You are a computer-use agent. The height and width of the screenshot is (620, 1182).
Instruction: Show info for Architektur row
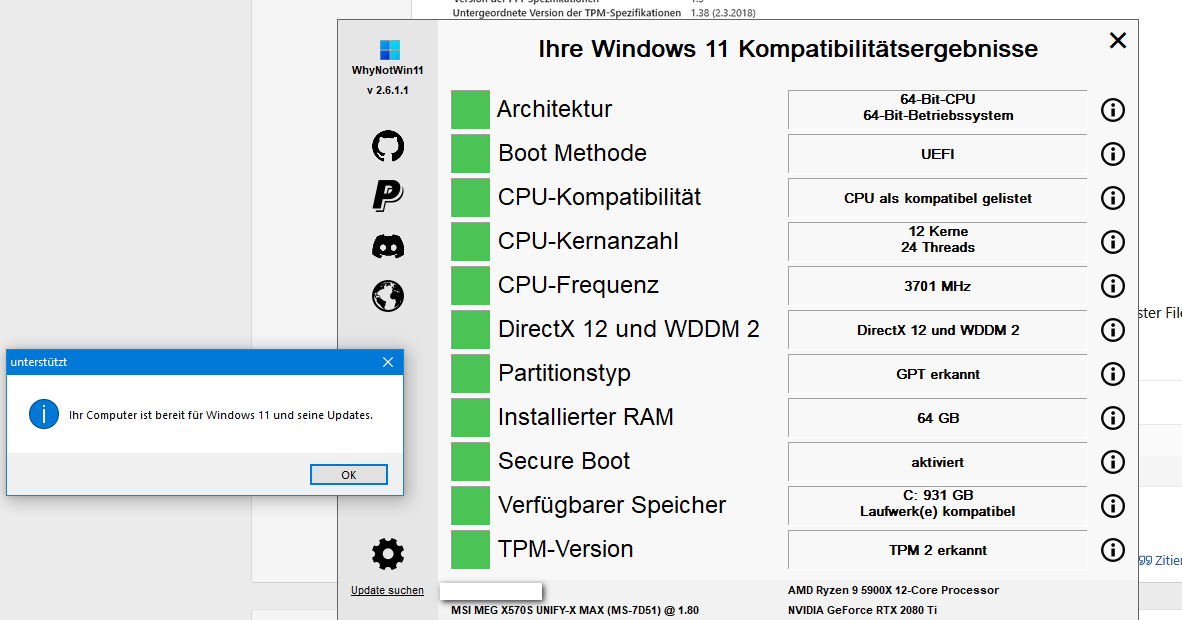[1113, 110]
